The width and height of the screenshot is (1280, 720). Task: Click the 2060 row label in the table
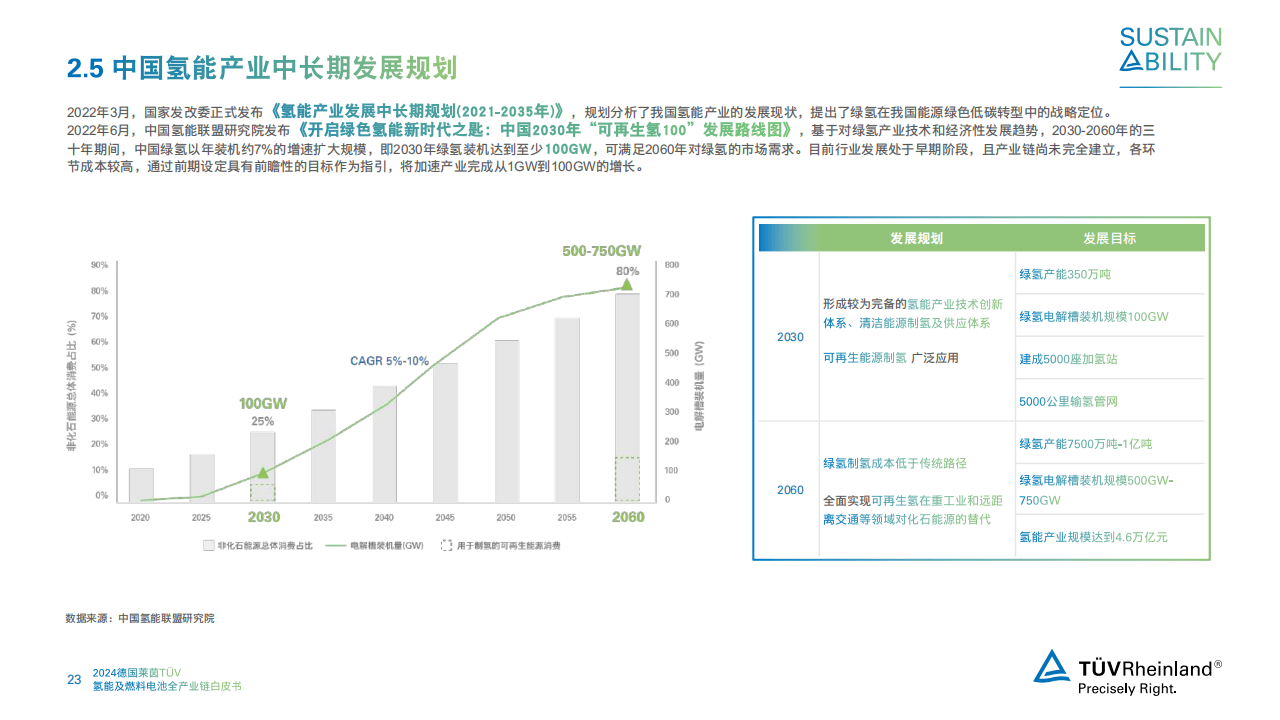(790, 490)
